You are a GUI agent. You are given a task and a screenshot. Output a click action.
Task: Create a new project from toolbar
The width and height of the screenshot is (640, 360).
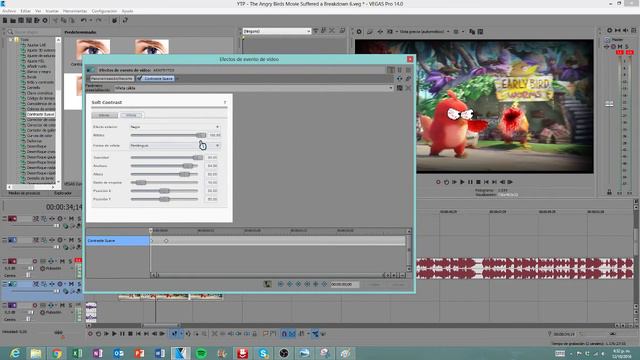click(x=5, y=20)
